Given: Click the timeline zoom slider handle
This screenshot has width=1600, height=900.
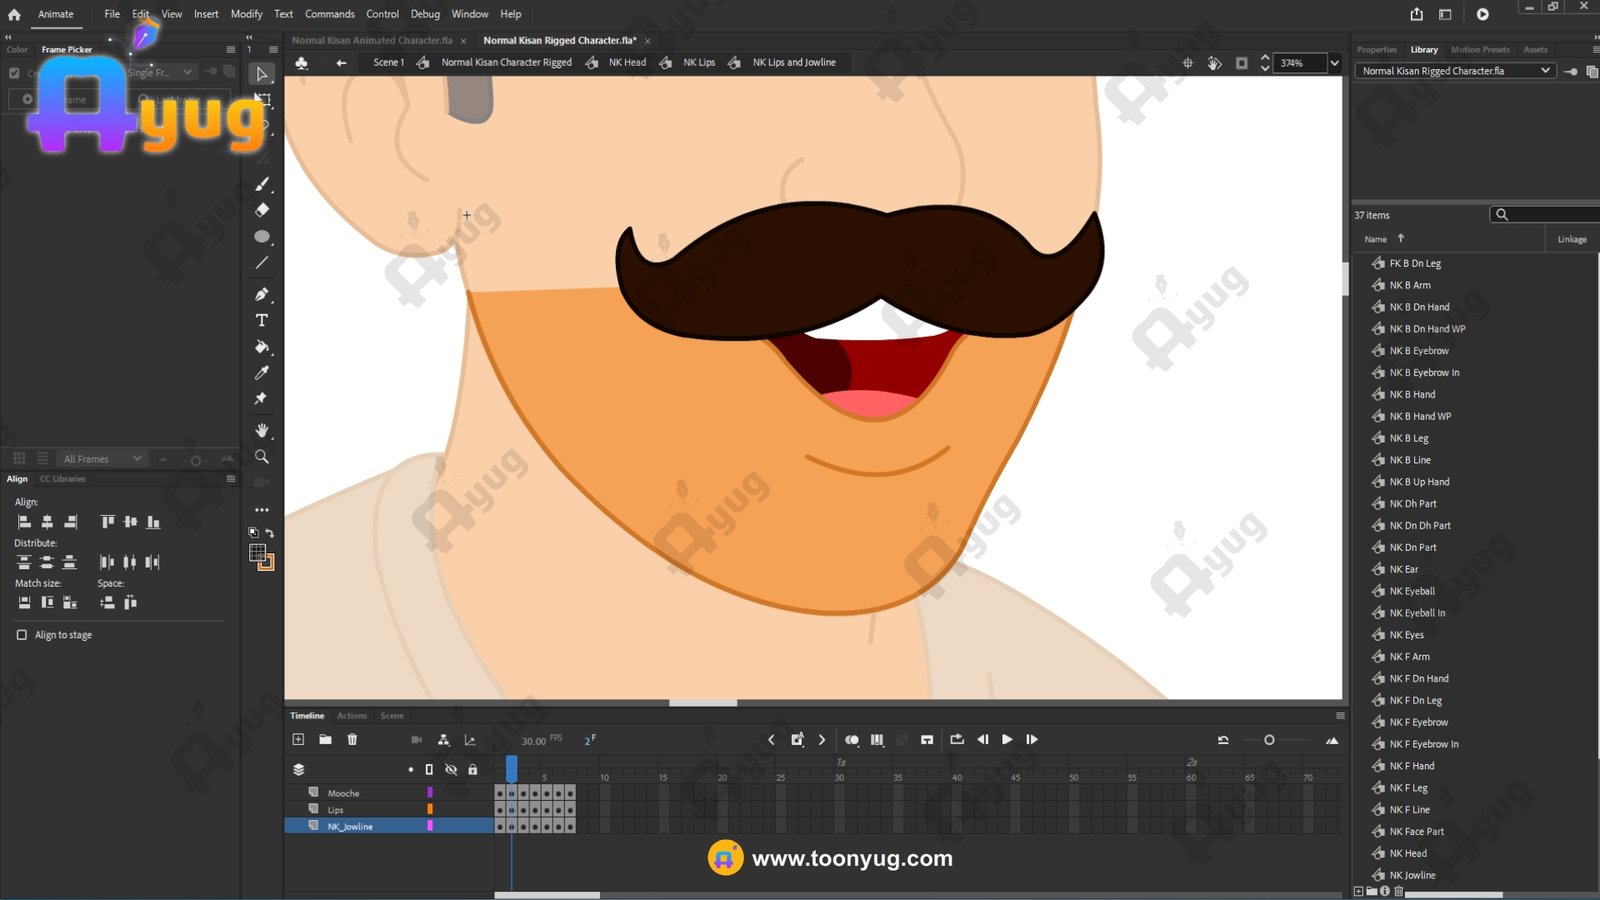Looking at the screenshot, I should [1269, 740].
